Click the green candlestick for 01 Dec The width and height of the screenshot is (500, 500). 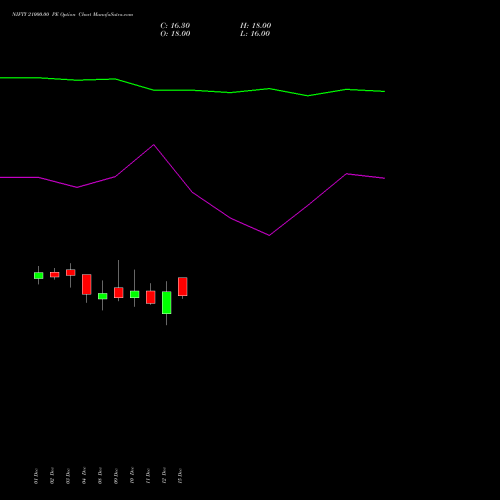pos(39,276)
